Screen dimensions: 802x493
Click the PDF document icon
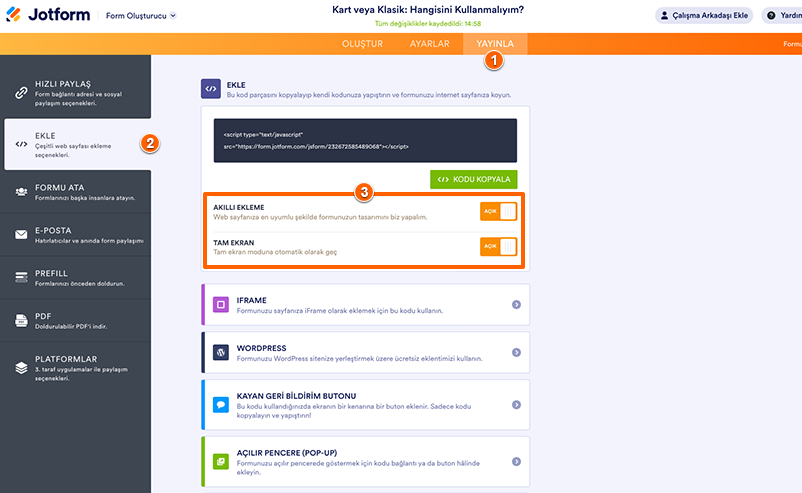[x=21, y=321]
